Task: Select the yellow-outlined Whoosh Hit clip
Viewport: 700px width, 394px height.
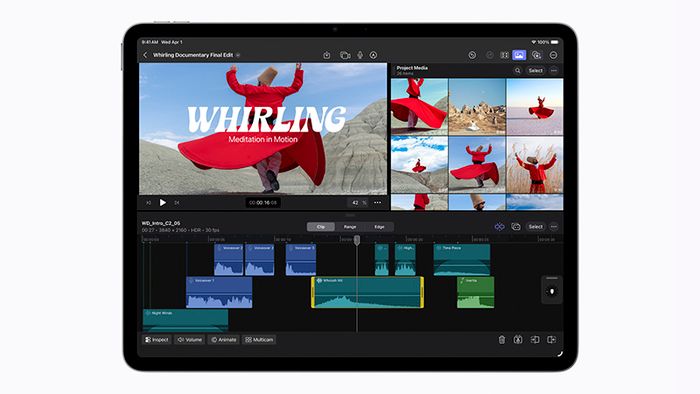Action: click(x=367, y=292)
